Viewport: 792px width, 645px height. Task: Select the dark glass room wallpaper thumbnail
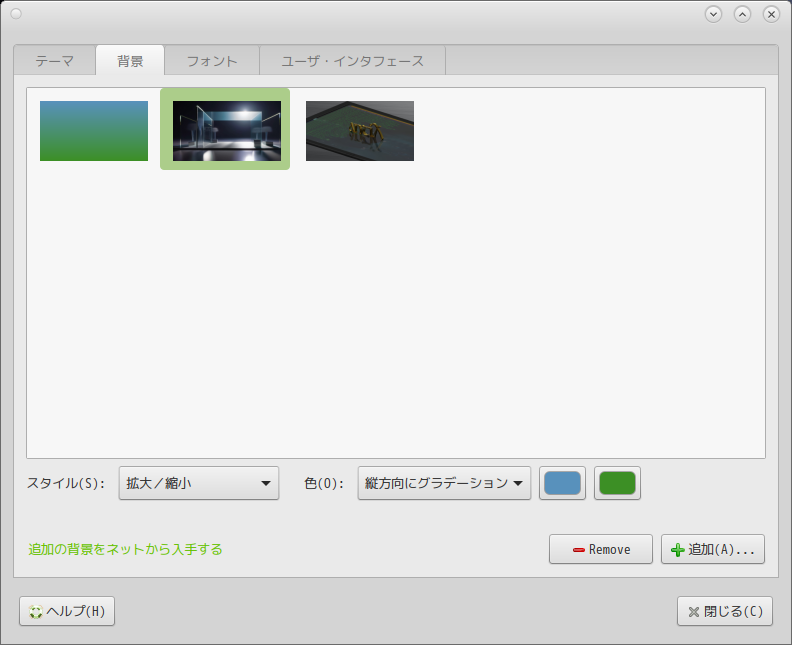click(x=227, y=131)
